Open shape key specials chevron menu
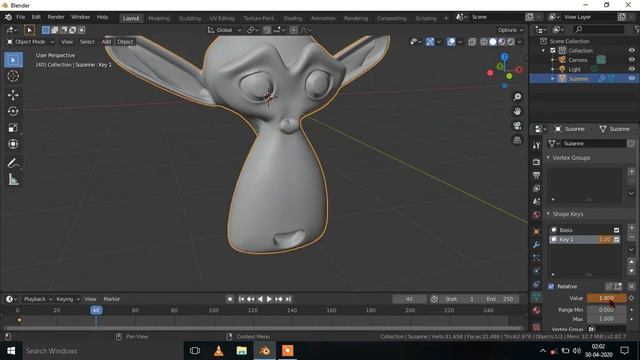Viewport: 640px width, 360px height. [x=631, y=249]
